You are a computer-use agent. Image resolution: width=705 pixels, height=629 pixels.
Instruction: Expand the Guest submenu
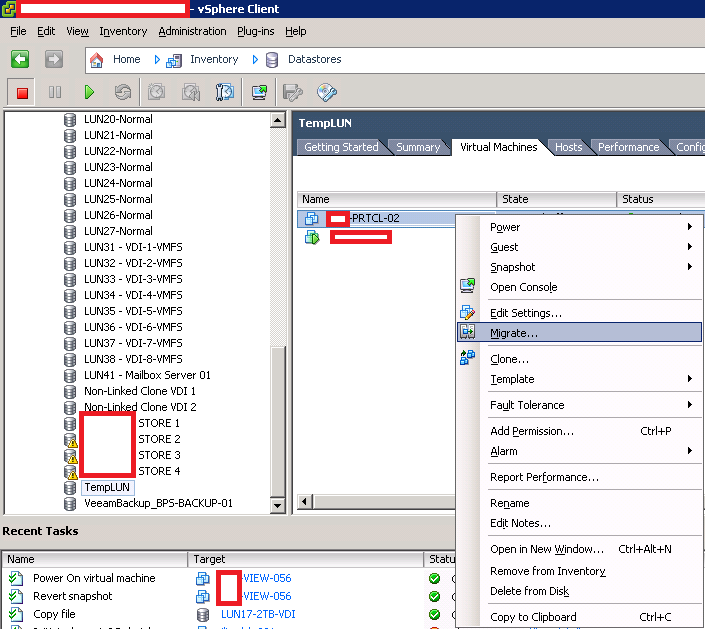[689, 246]
